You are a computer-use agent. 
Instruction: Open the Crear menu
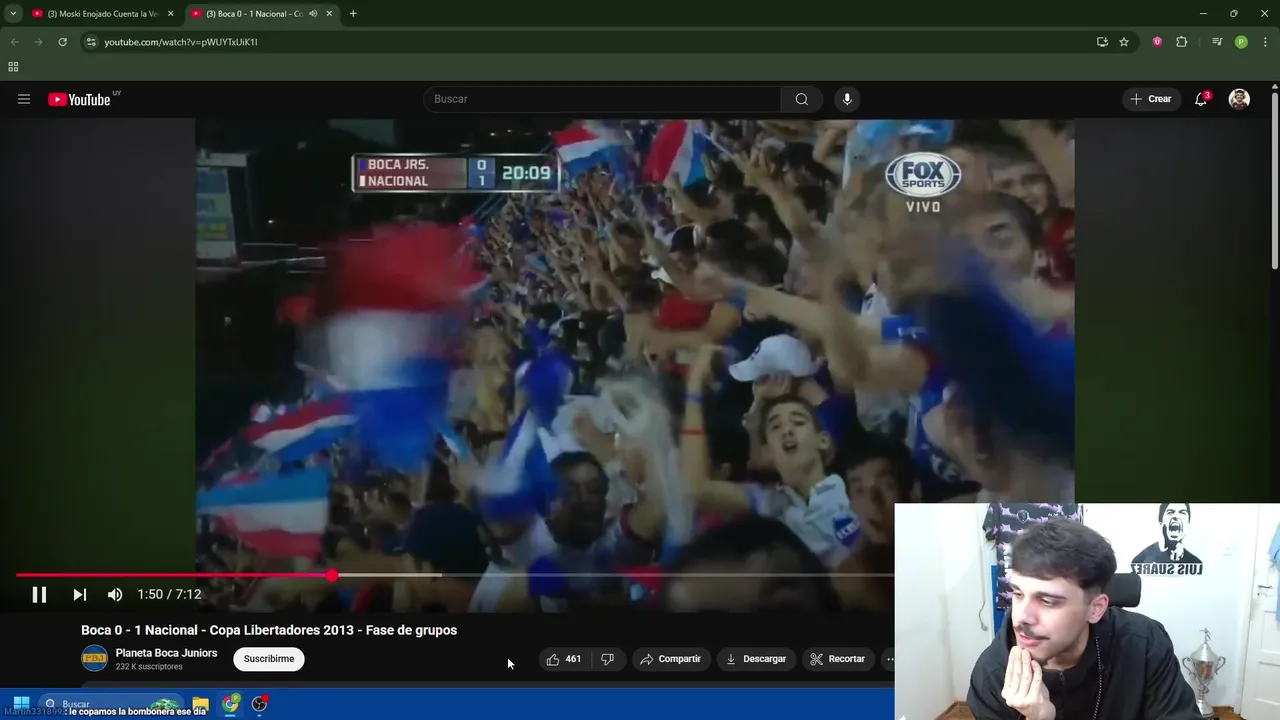[x=1151, y=99]
